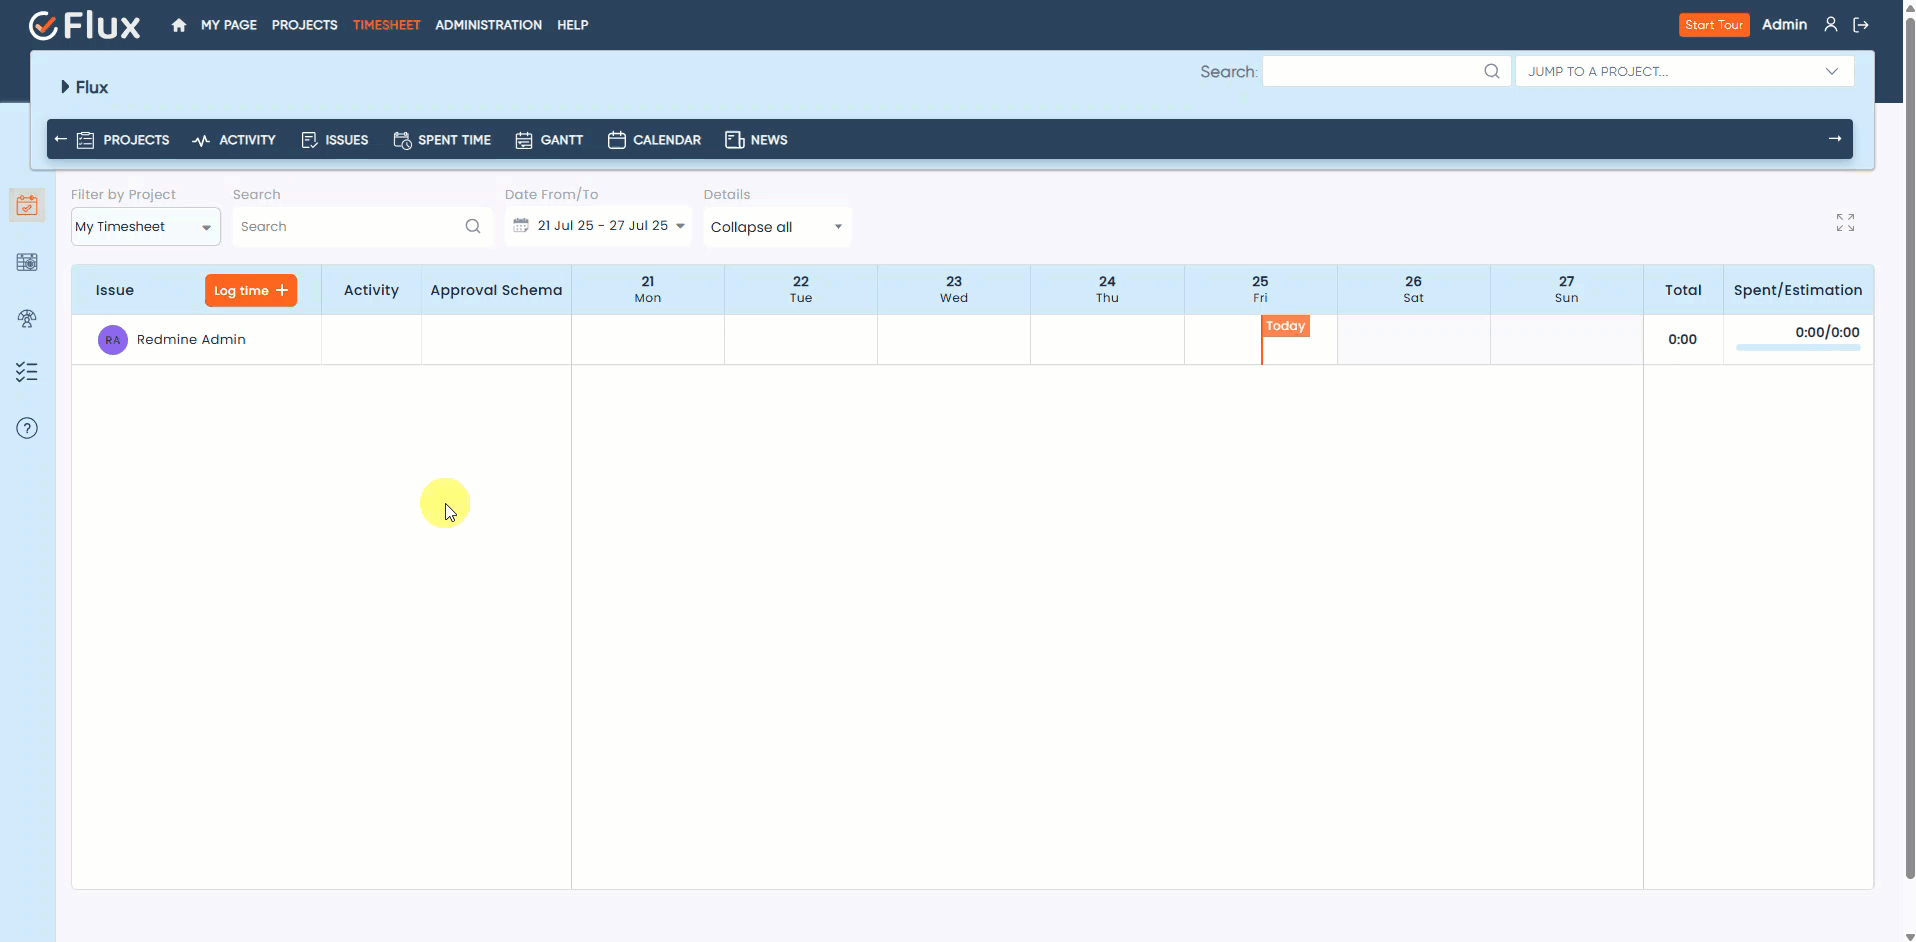Screen dimensions: 1916x942
Task: Expand the Flux breadcrumb arrow
Action: click(x=63, y=87)
